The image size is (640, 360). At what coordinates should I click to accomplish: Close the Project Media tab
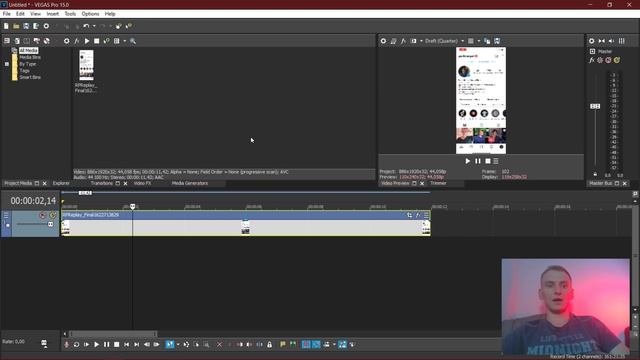(x=44, y=184)
